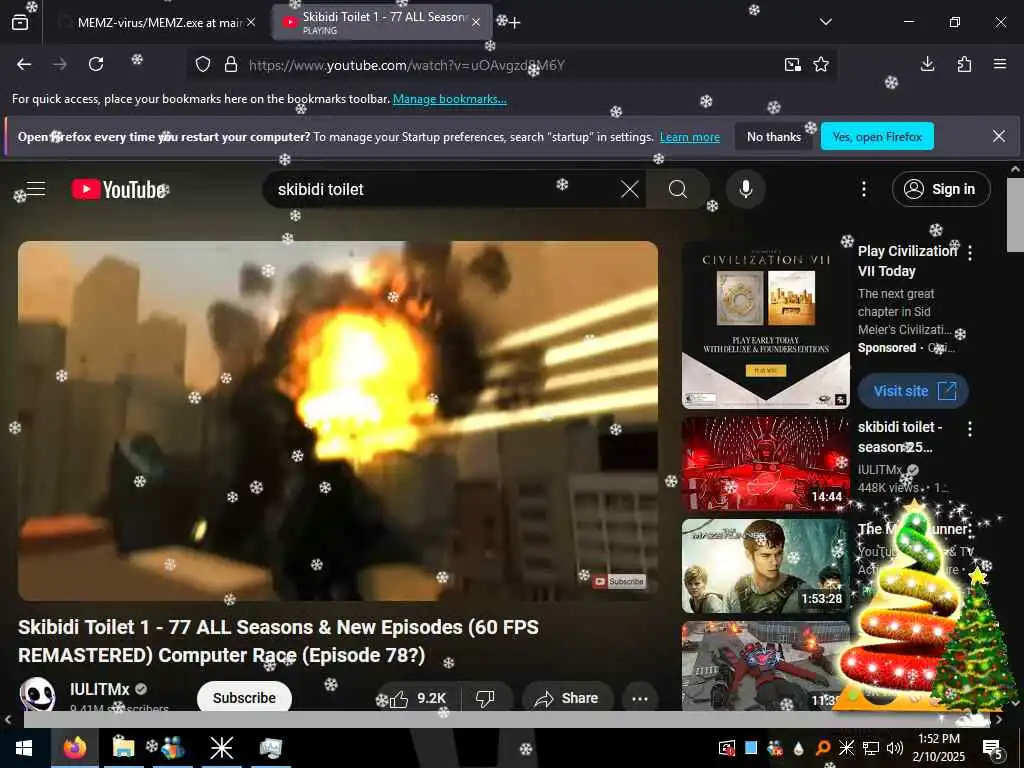Open the Windows Start menu
1024x768 pixels.
click(24, 748)
